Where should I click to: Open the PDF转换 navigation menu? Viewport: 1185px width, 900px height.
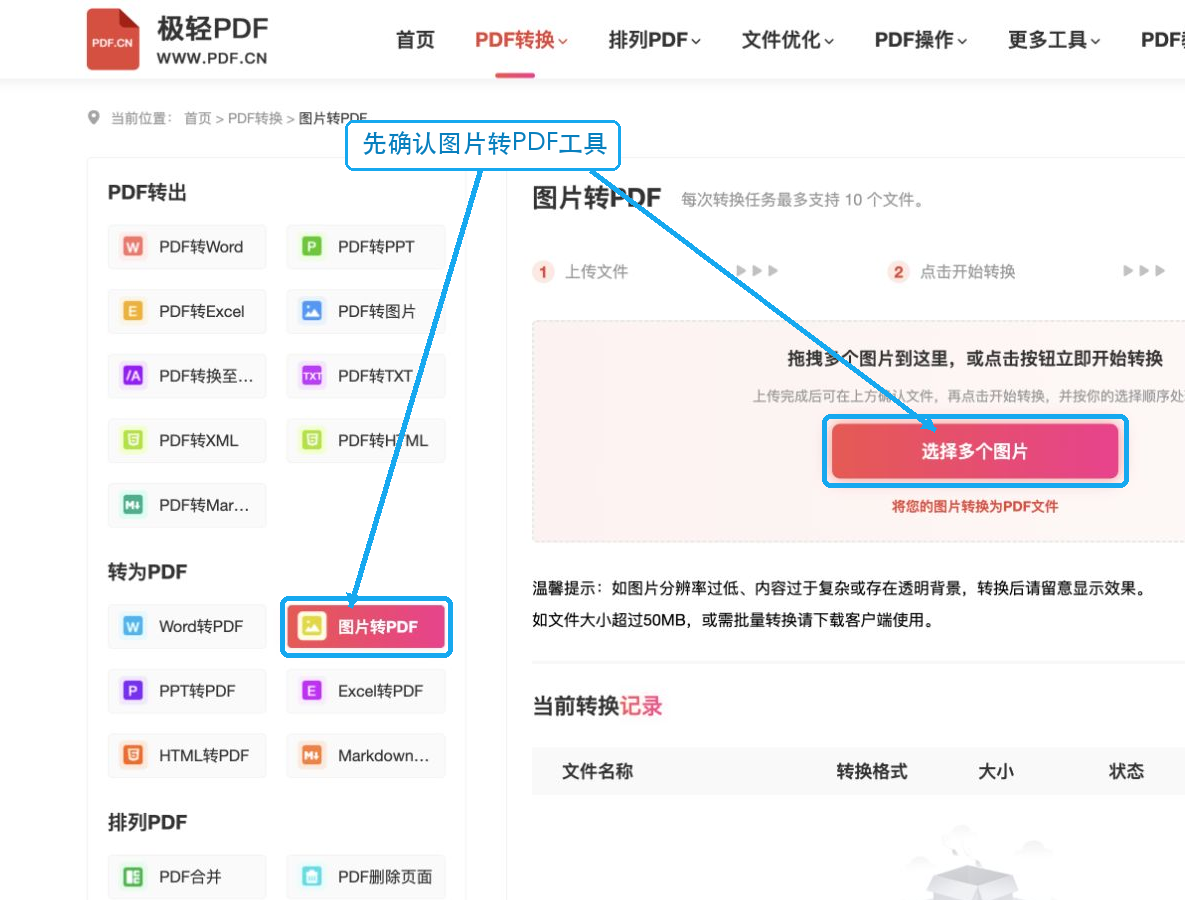point(521,40)
